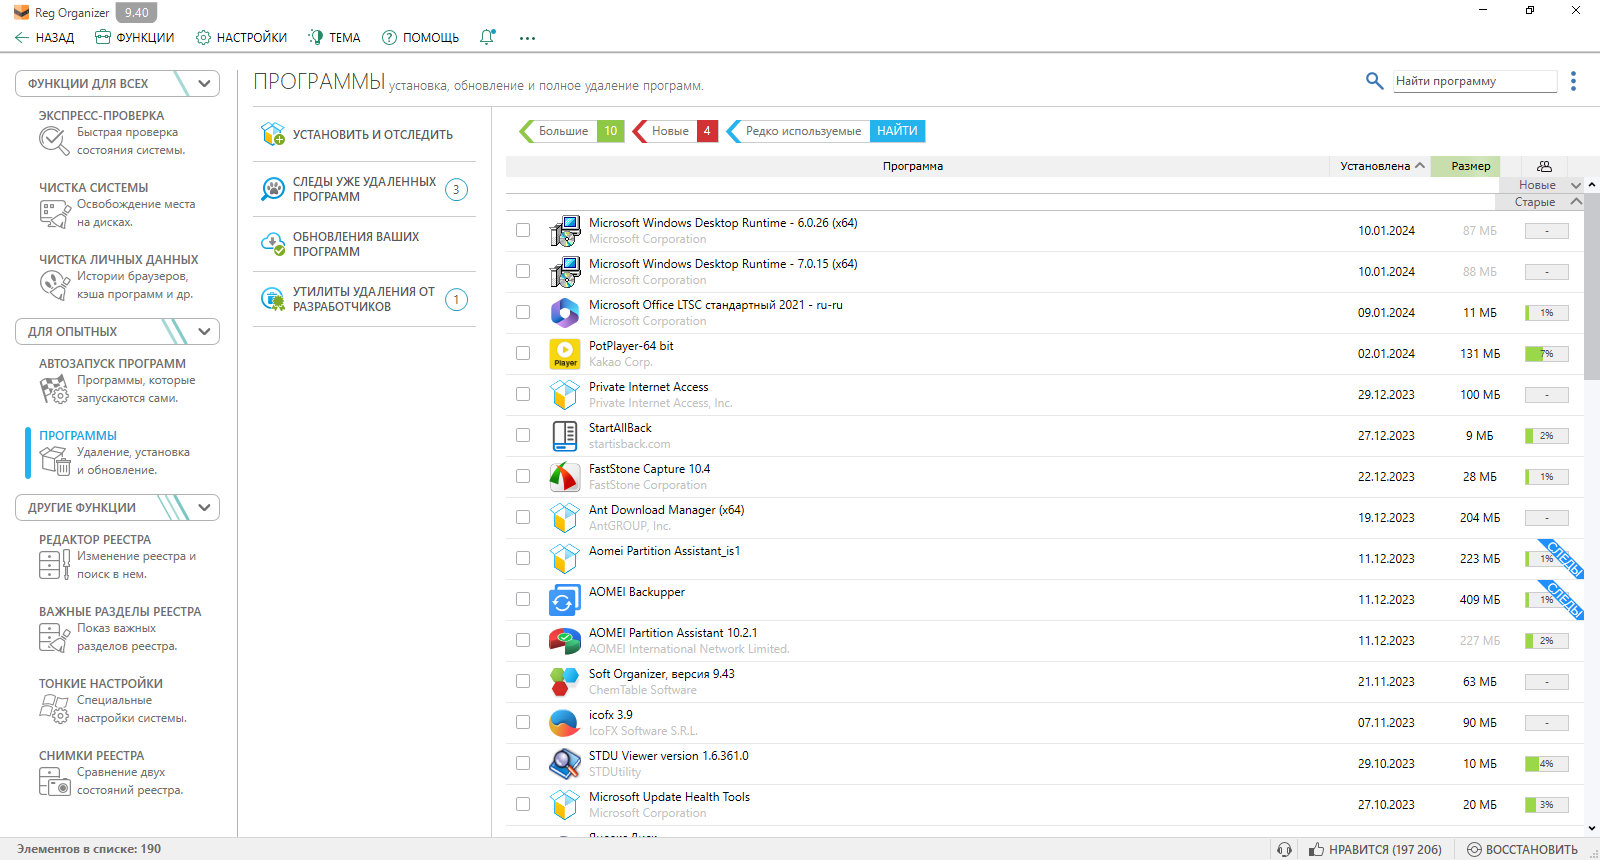Check the Ant Download Manager checkbox
The width and height of the screenshot is (1600, 860).
523,517
